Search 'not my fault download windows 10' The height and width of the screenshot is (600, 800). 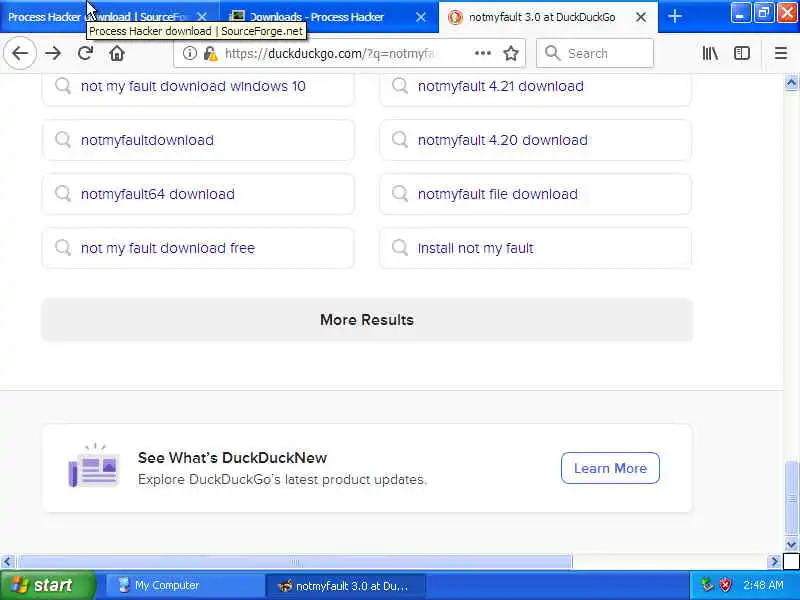(x=198, y=86)
